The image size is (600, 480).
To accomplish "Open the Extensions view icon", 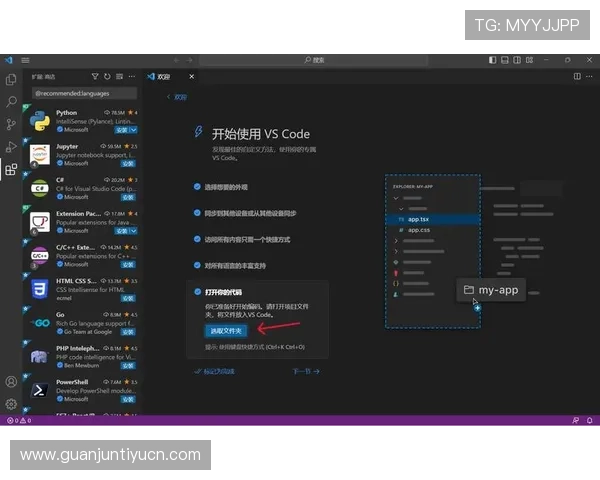I will tap(11, 169).
